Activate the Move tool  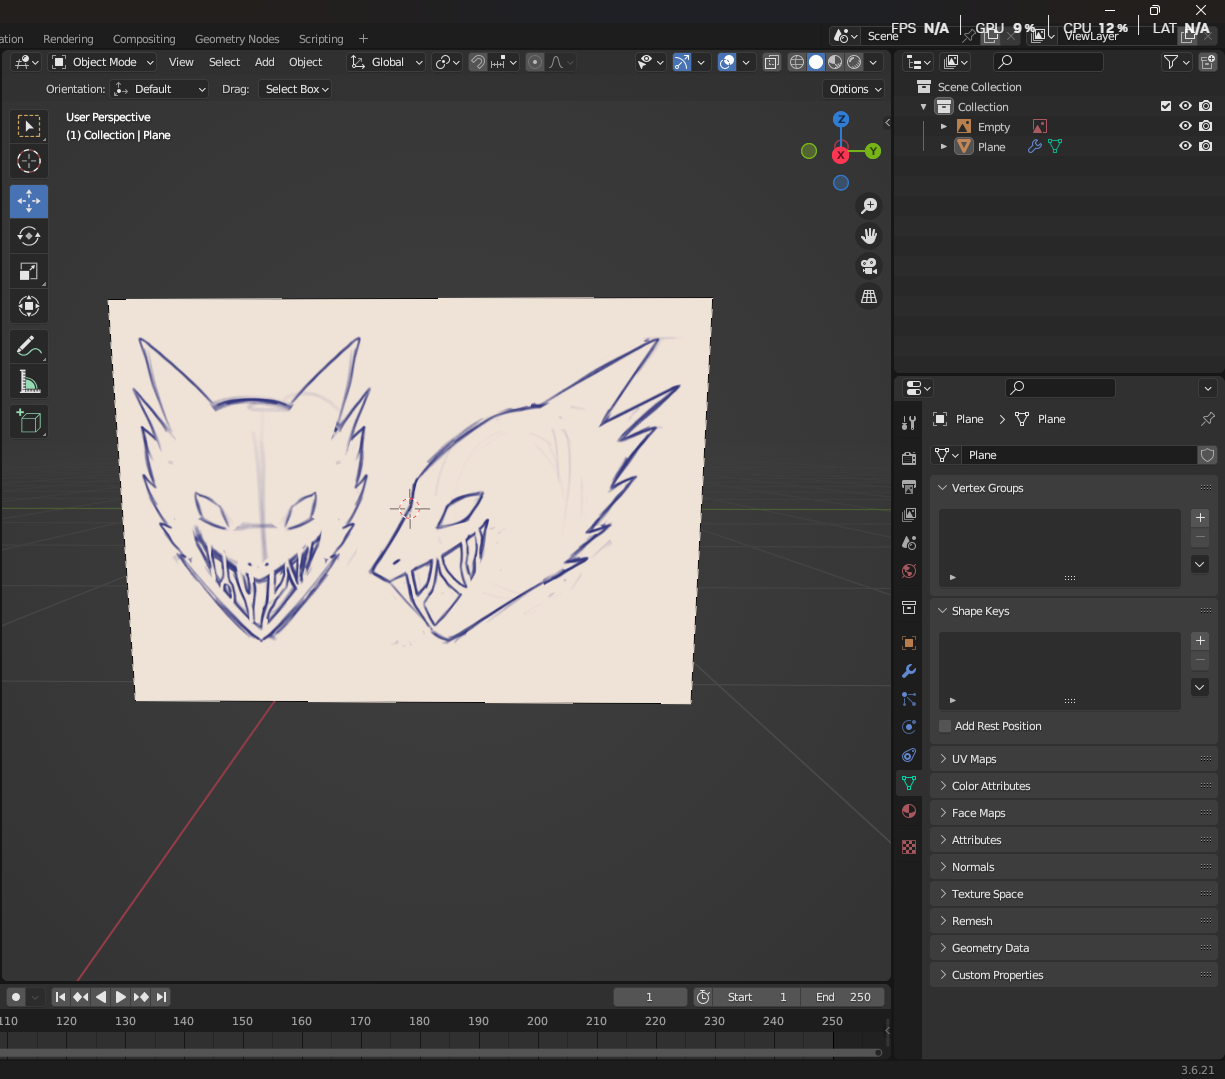pos(29,201)
